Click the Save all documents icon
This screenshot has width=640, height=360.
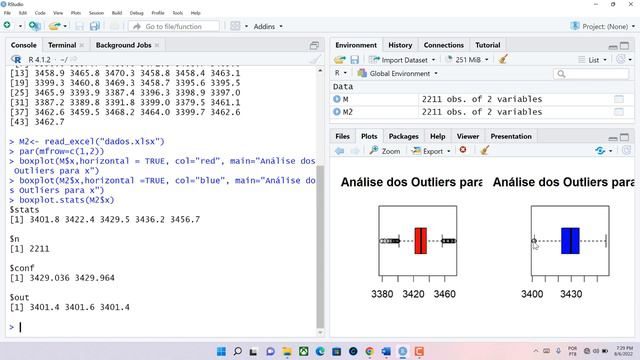(x=95, y=26)
